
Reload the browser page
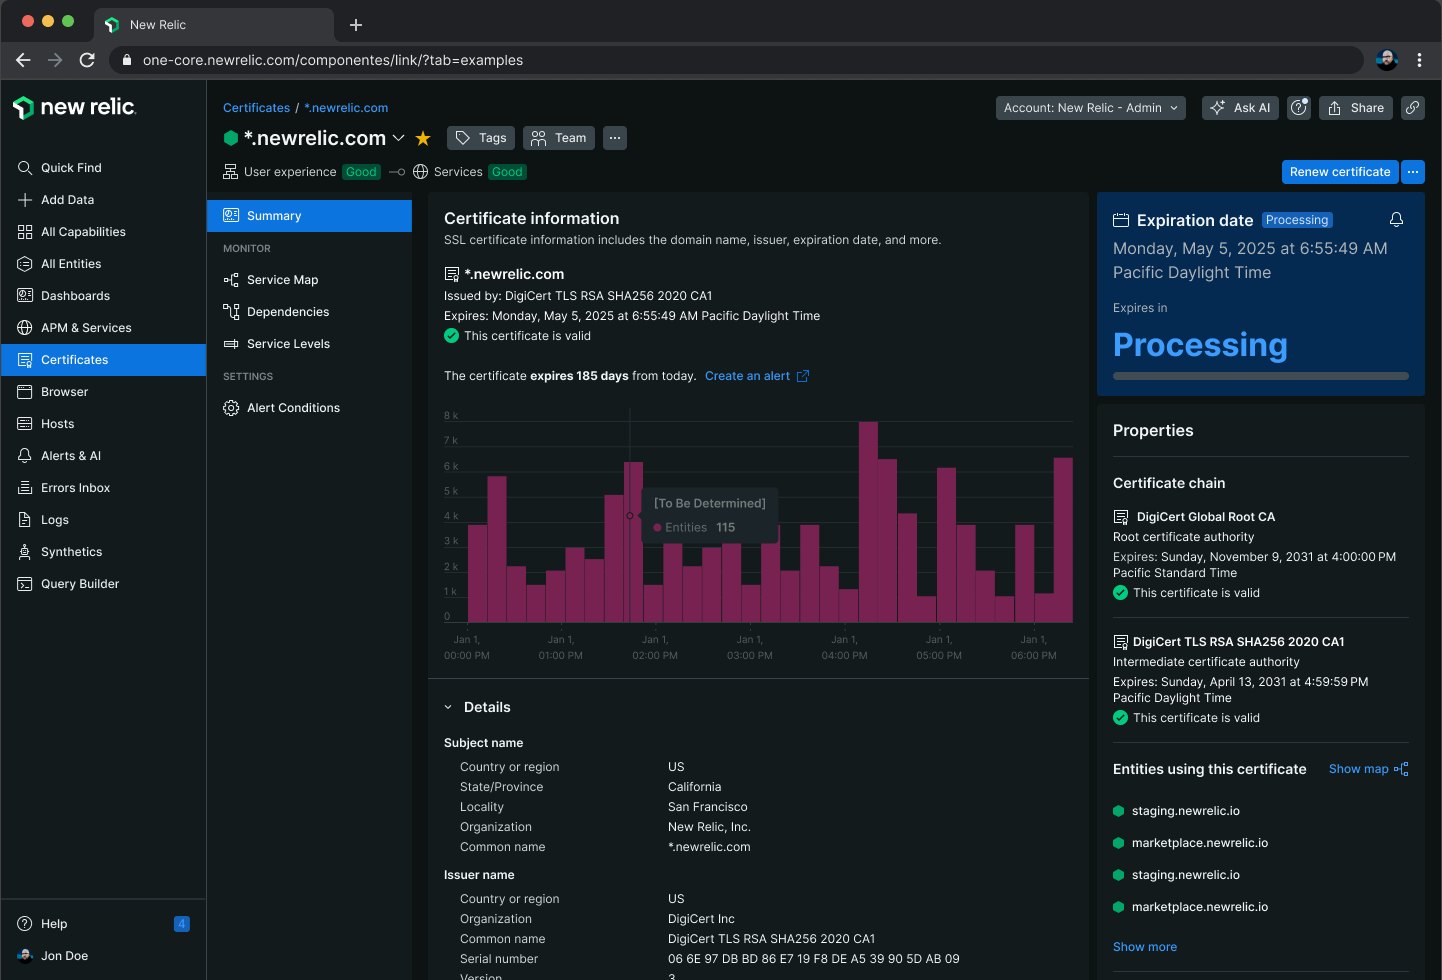point(87,60)
